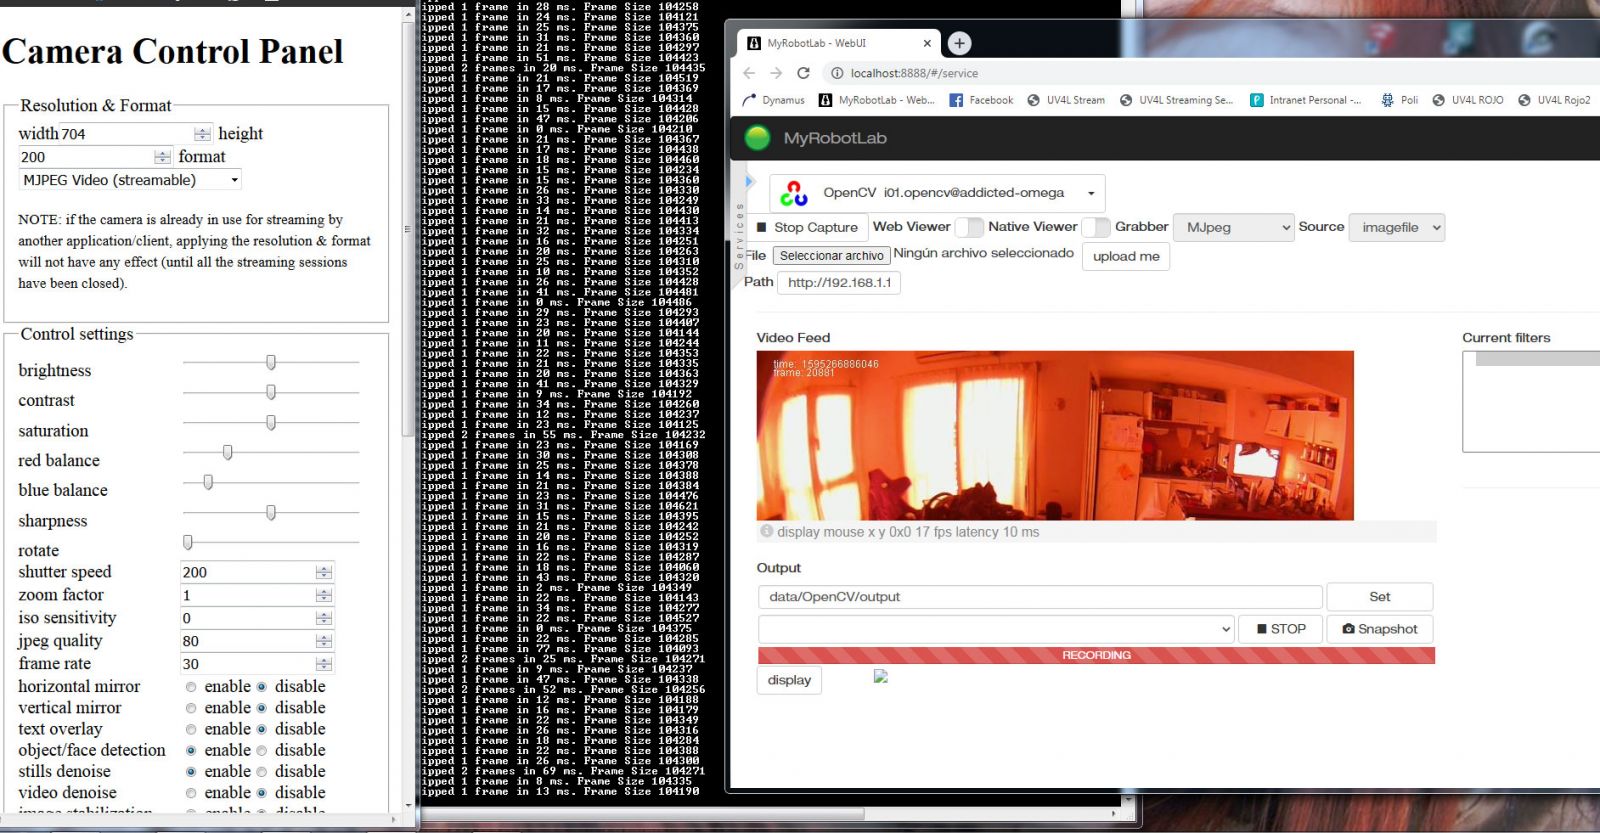Click the green MyRobotLab status icon
The image size is (1600, 833).
pos(757,138)
